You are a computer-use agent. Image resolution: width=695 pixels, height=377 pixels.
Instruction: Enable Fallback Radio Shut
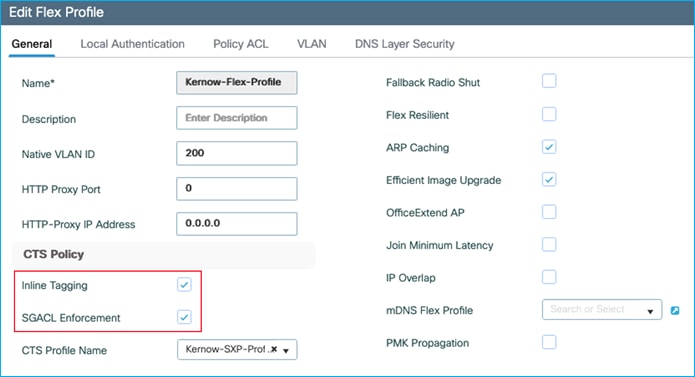point(549,82)
